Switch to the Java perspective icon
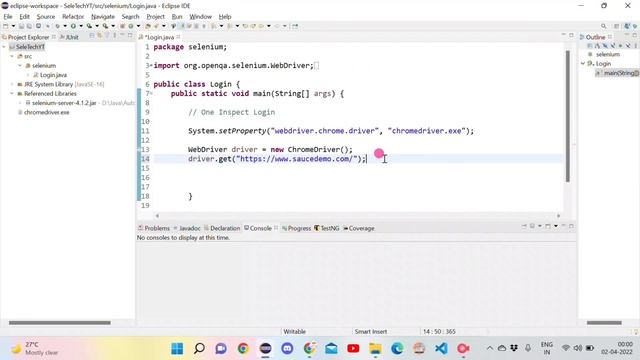 tap(627, 26)
